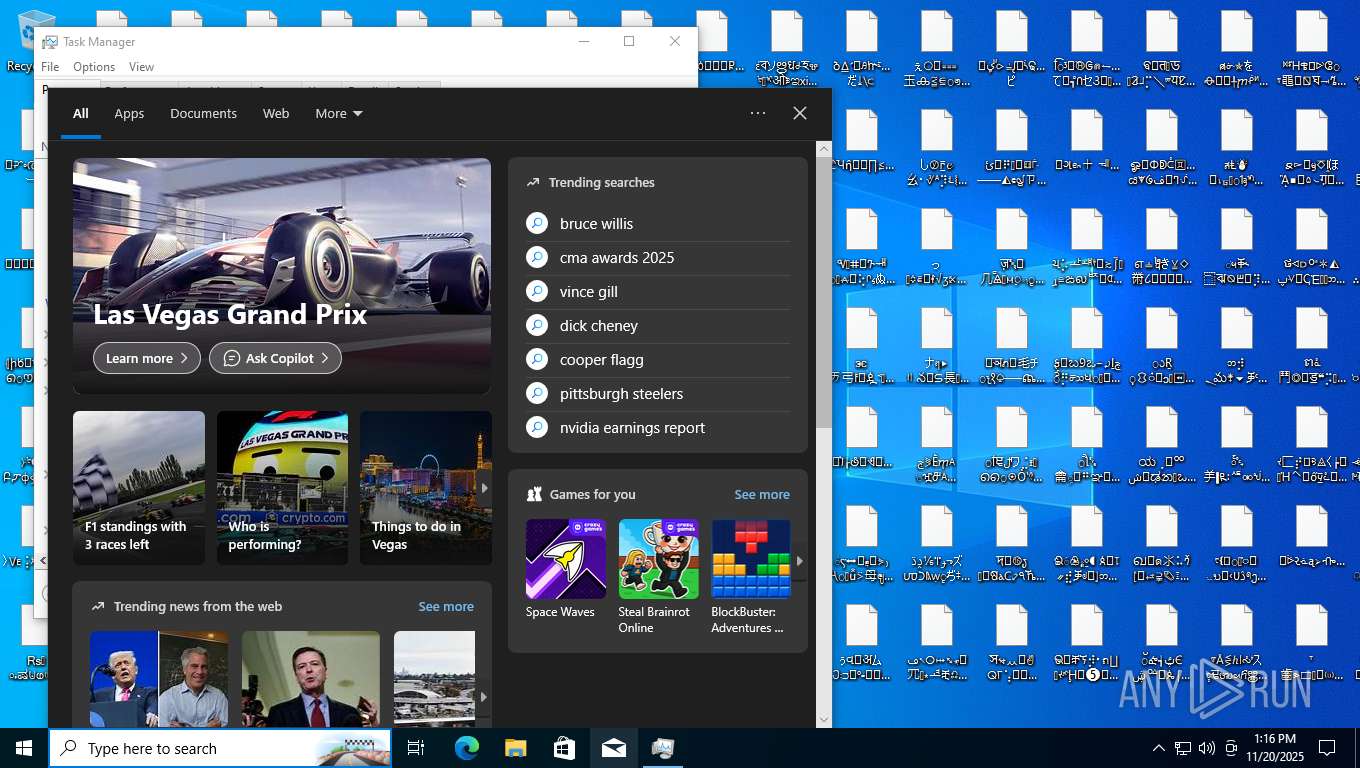
Task: Click next arrow in Games for you
Action: coord(799,561)
